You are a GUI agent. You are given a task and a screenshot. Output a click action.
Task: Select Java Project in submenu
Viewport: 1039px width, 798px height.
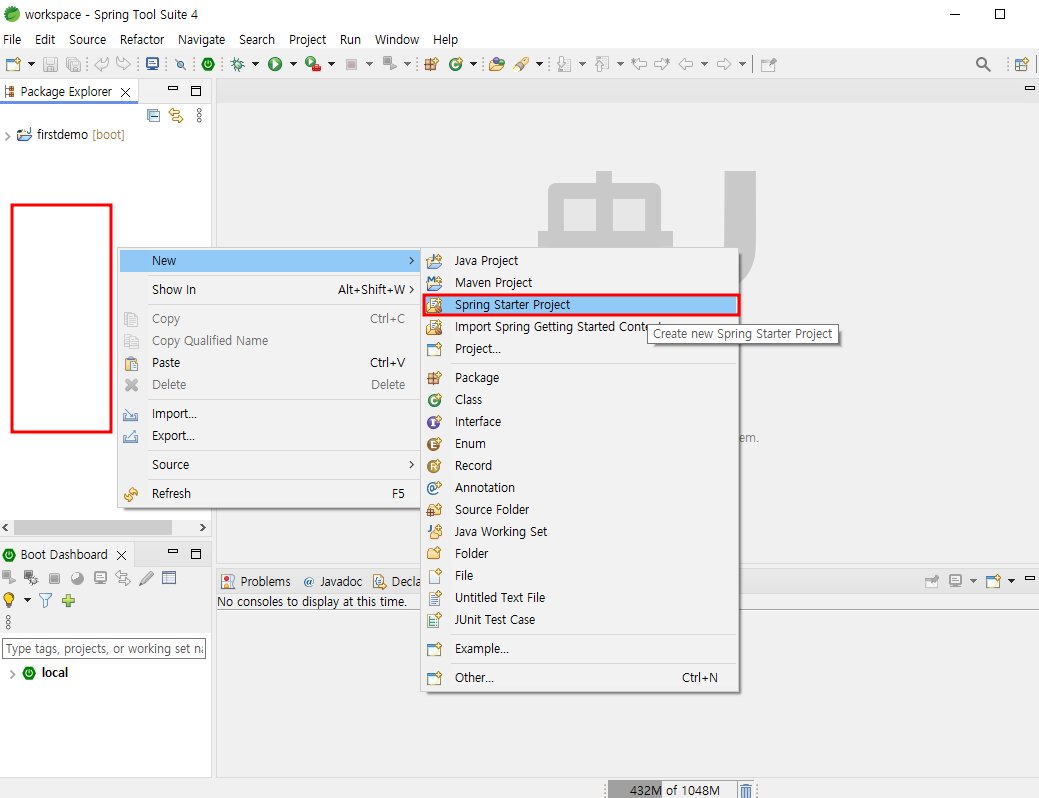580,261
